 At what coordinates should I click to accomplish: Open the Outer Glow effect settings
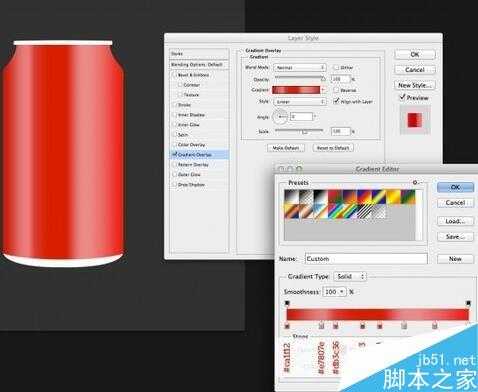[189, 174]
